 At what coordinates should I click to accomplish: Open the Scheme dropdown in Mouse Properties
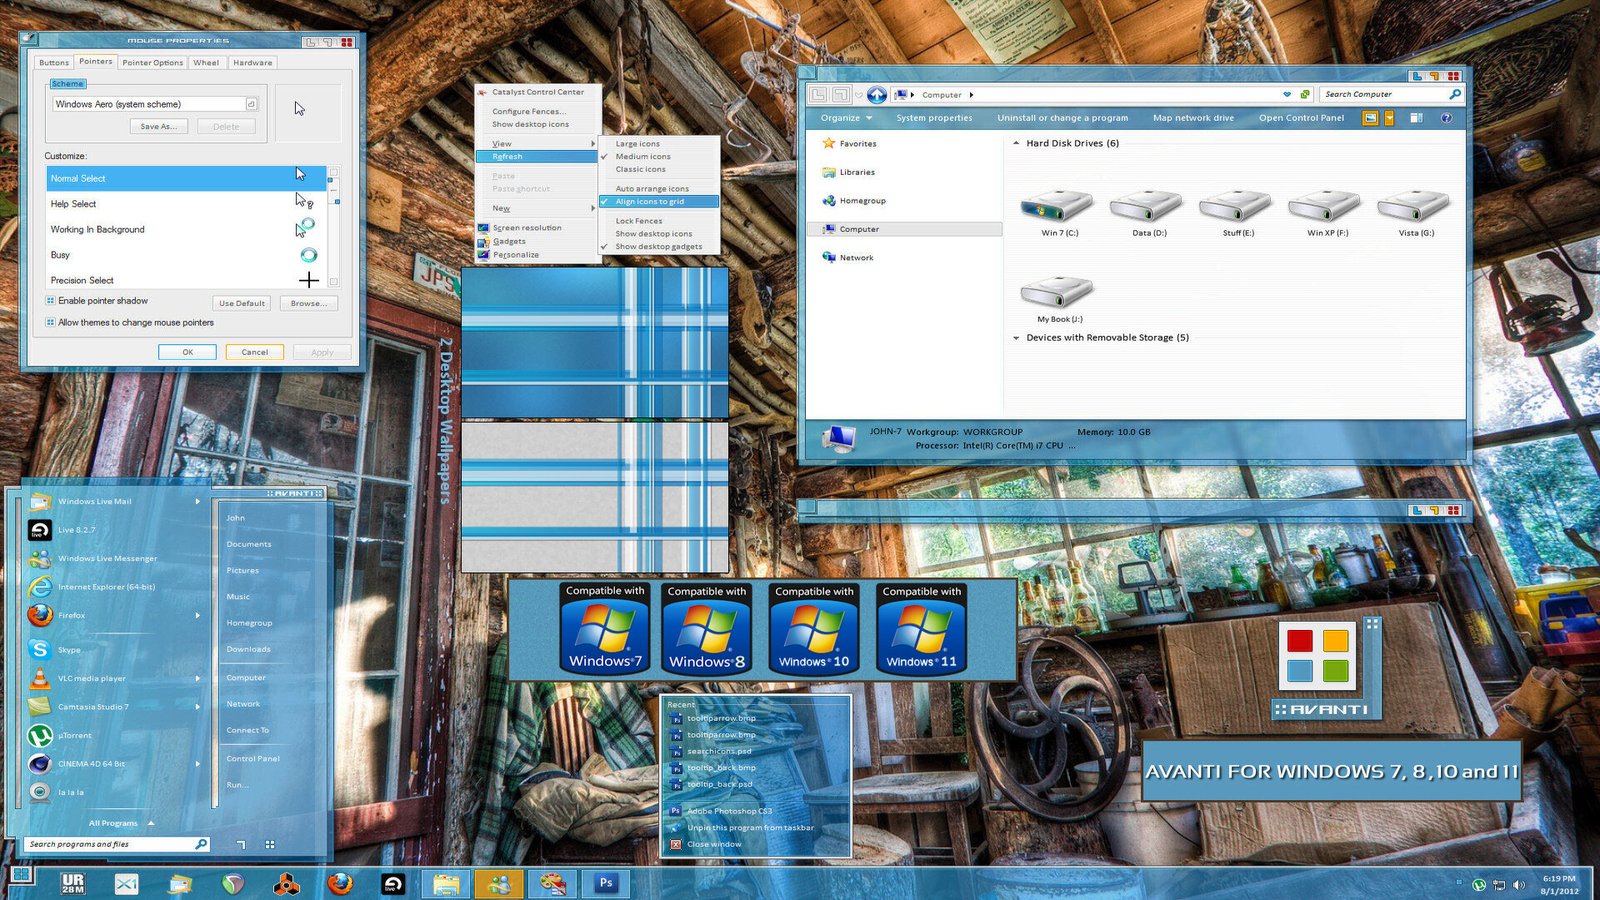pos(251,103)
